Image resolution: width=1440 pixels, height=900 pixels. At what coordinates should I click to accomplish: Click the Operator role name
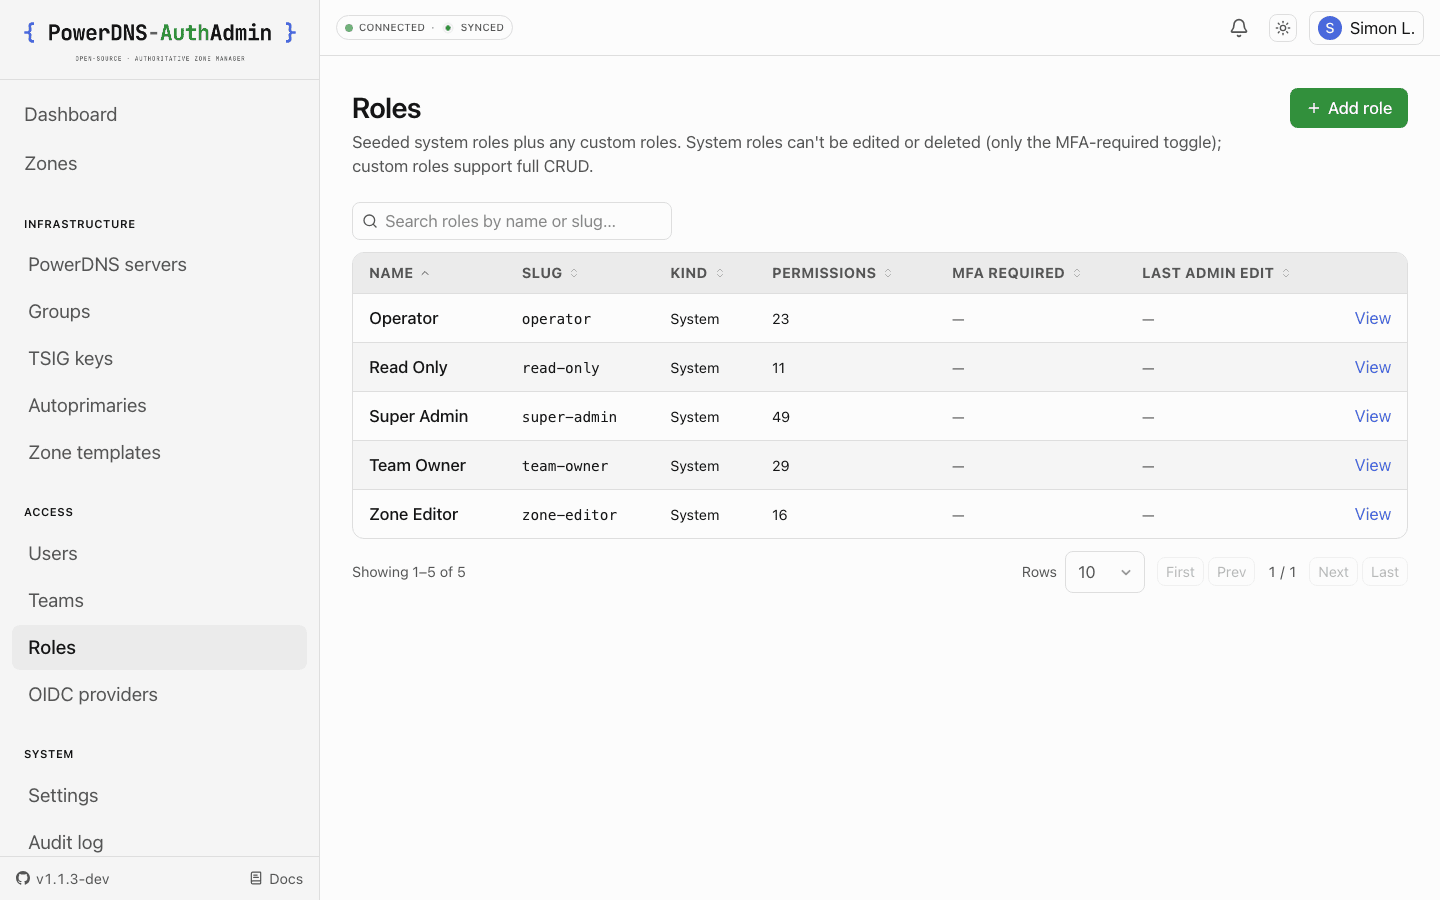404,318
